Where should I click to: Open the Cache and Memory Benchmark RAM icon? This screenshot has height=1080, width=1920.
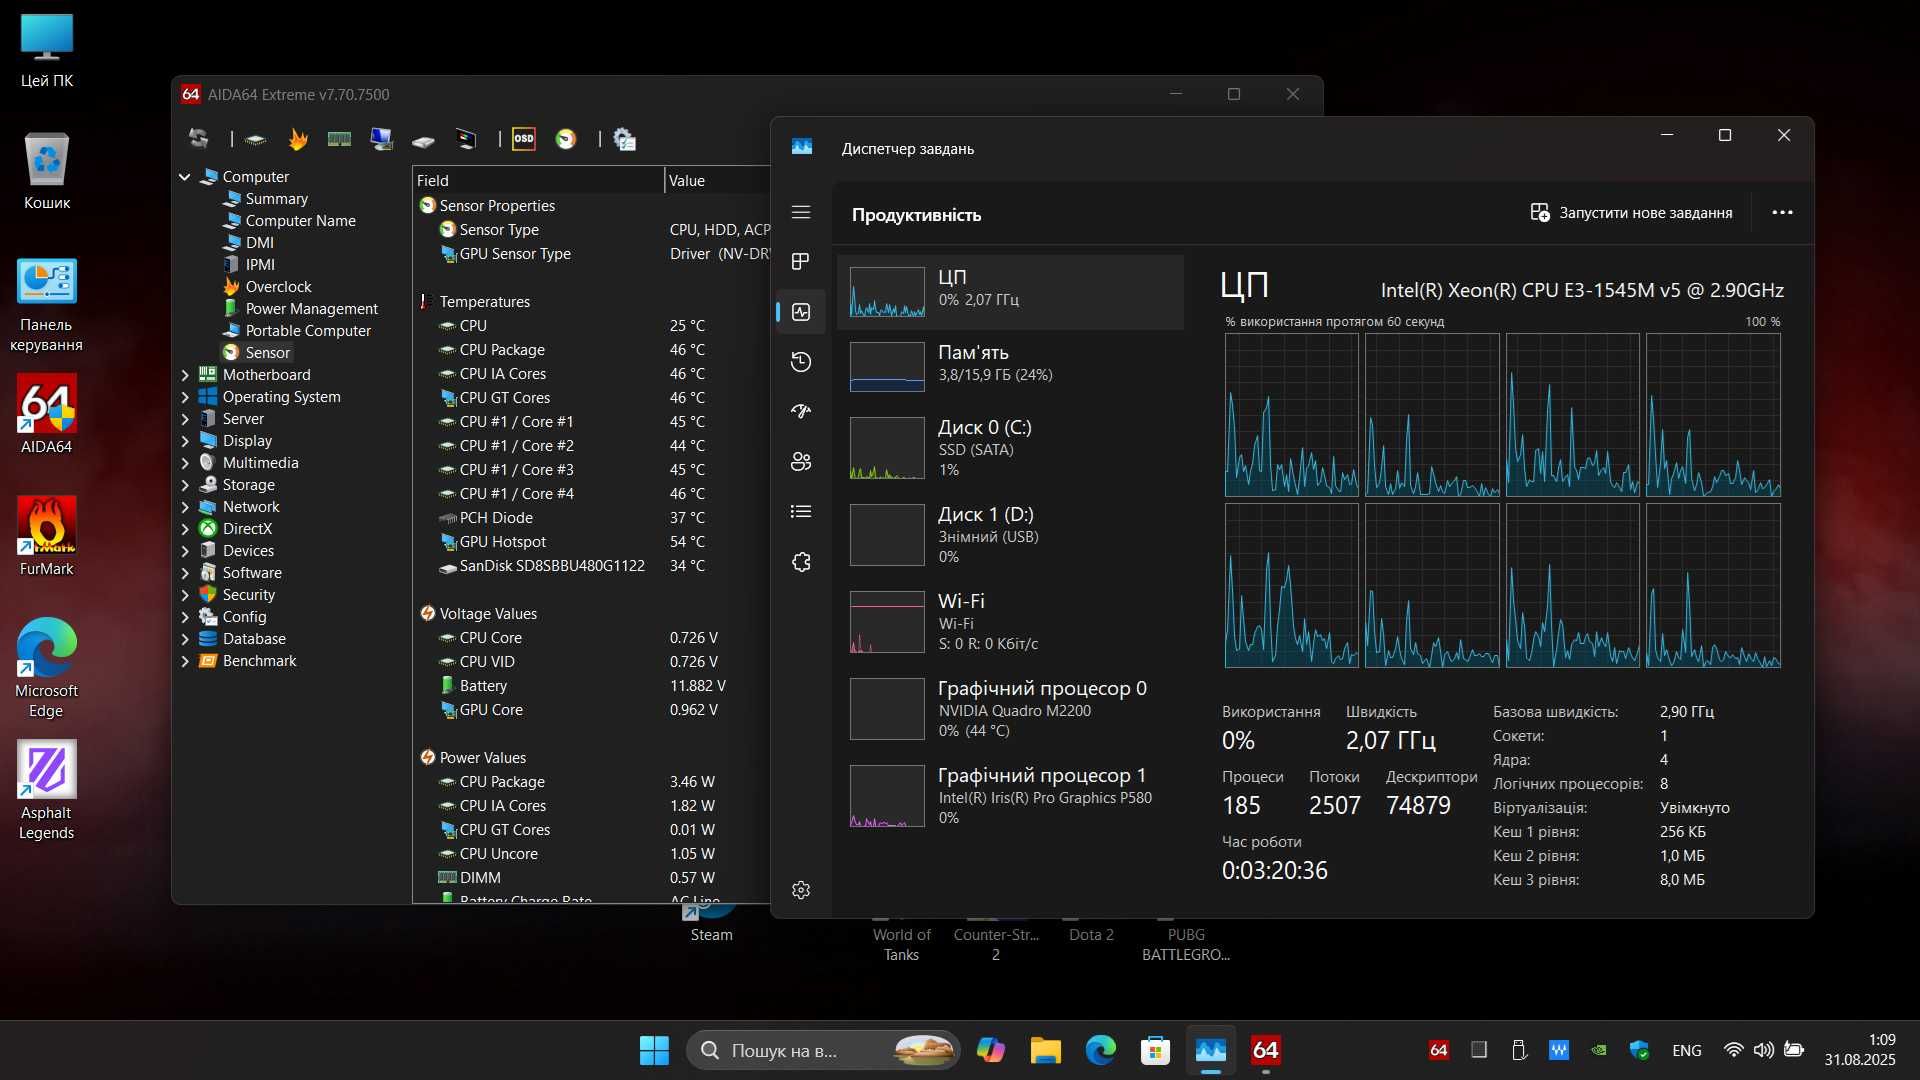point(339,139)
